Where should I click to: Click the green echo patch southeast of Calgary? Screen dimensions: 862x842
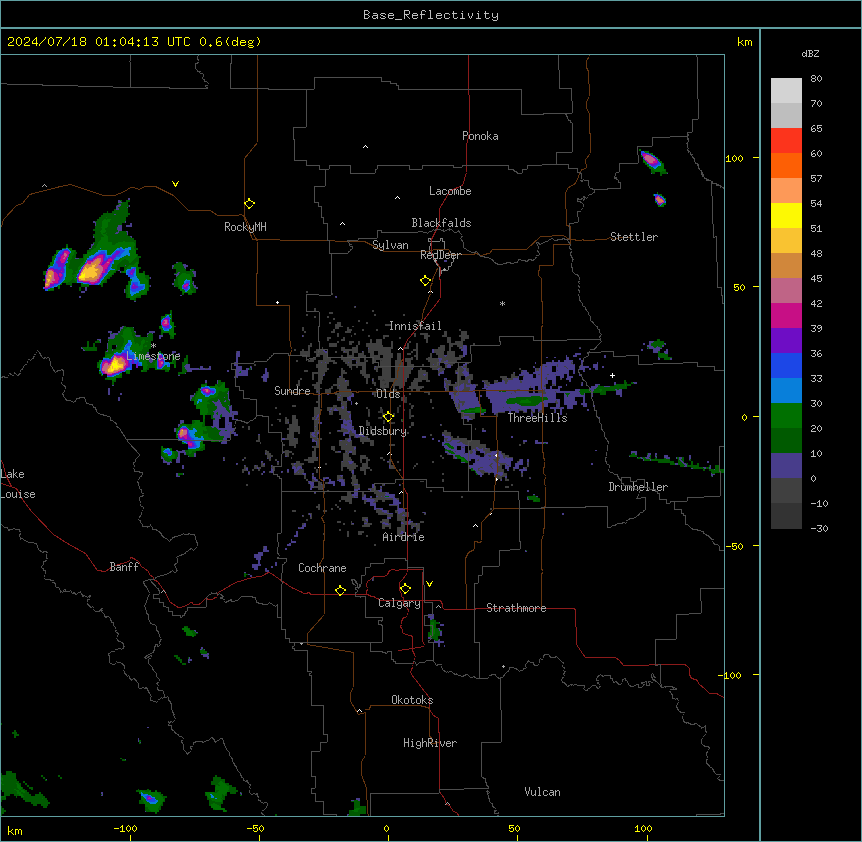(x=435, y=631)
